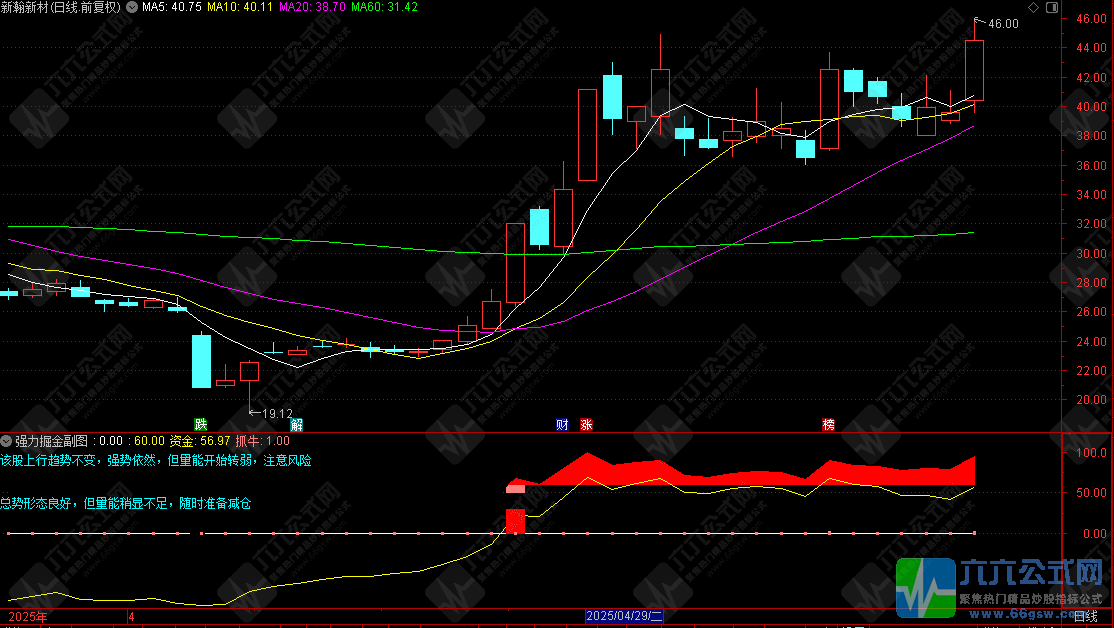This screenshot has width=1114, height=628.
Task: Click the 2025/04/29 date marker on timeline
Action: pyautogui.click(x=625, y=617)
